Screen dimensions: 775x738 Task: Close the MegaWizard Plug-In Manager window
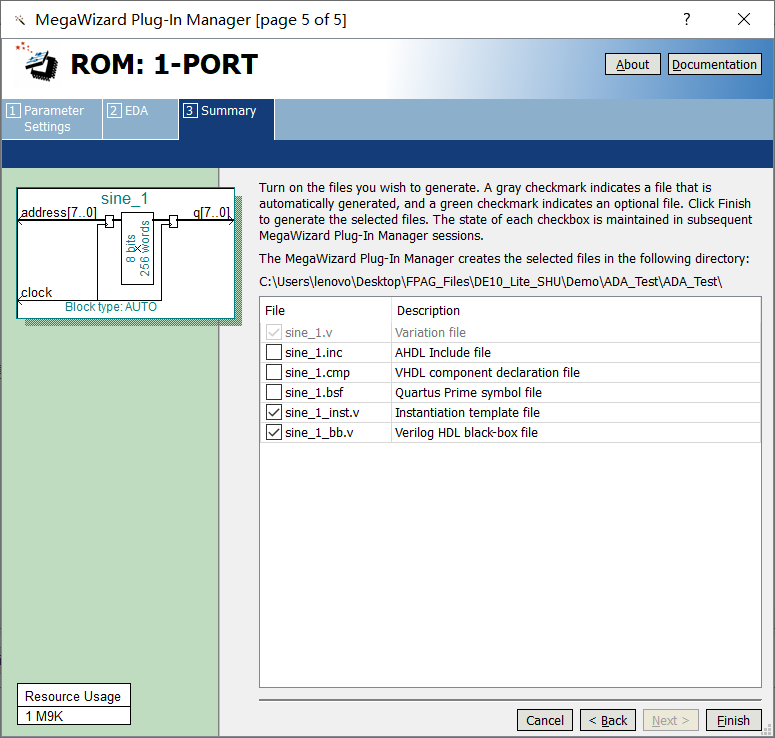[x=743, y=19]
